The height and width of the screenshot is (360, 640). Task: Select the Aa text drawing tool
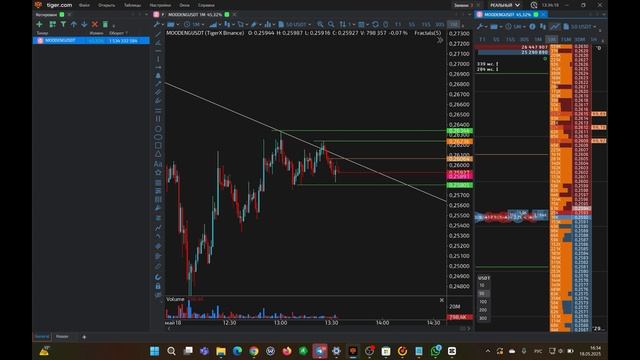158,164
